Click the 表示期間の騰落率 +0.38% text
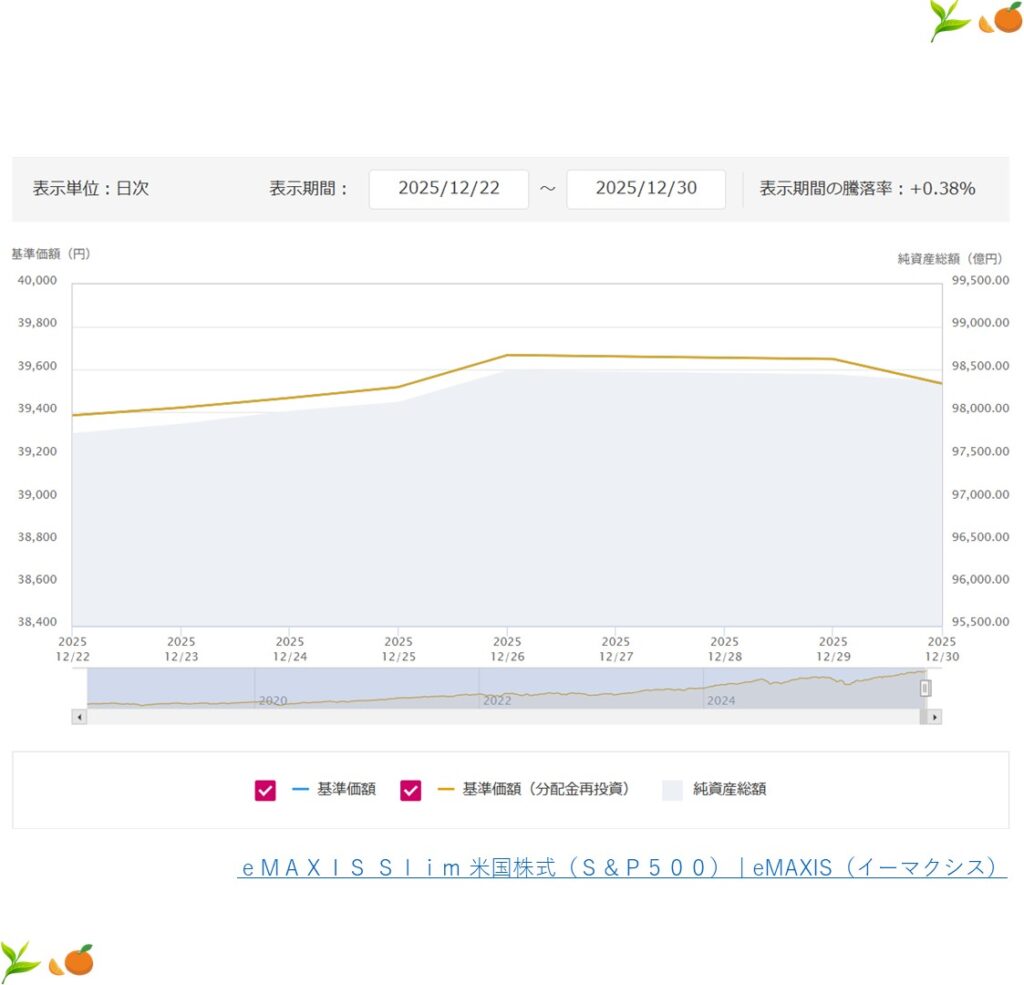Viewport: 1024px width, 985px height. [867, 189]
